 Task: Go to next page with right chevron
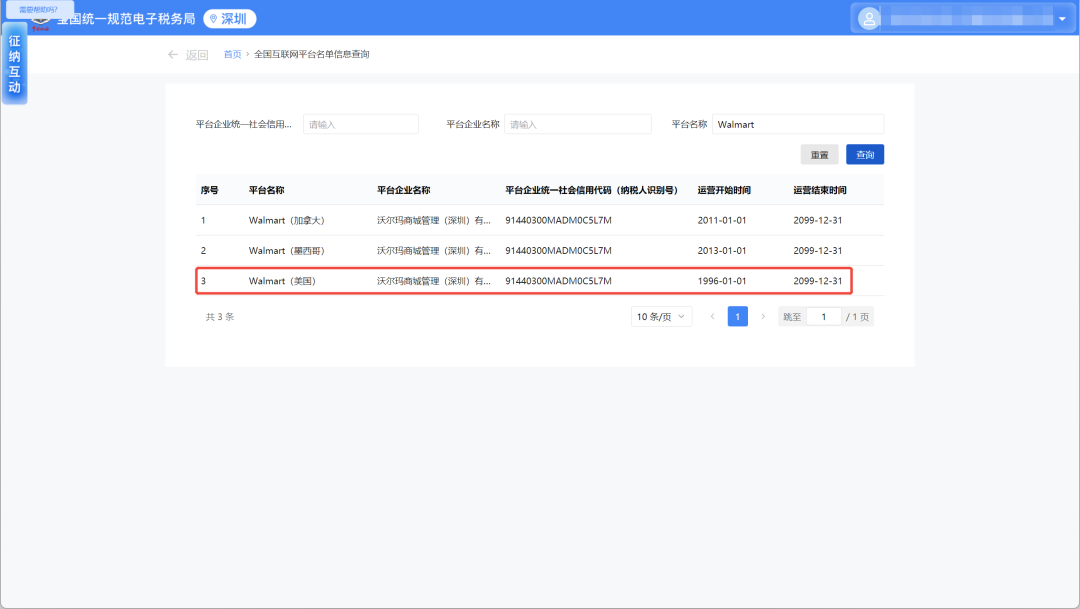point(763,317)
